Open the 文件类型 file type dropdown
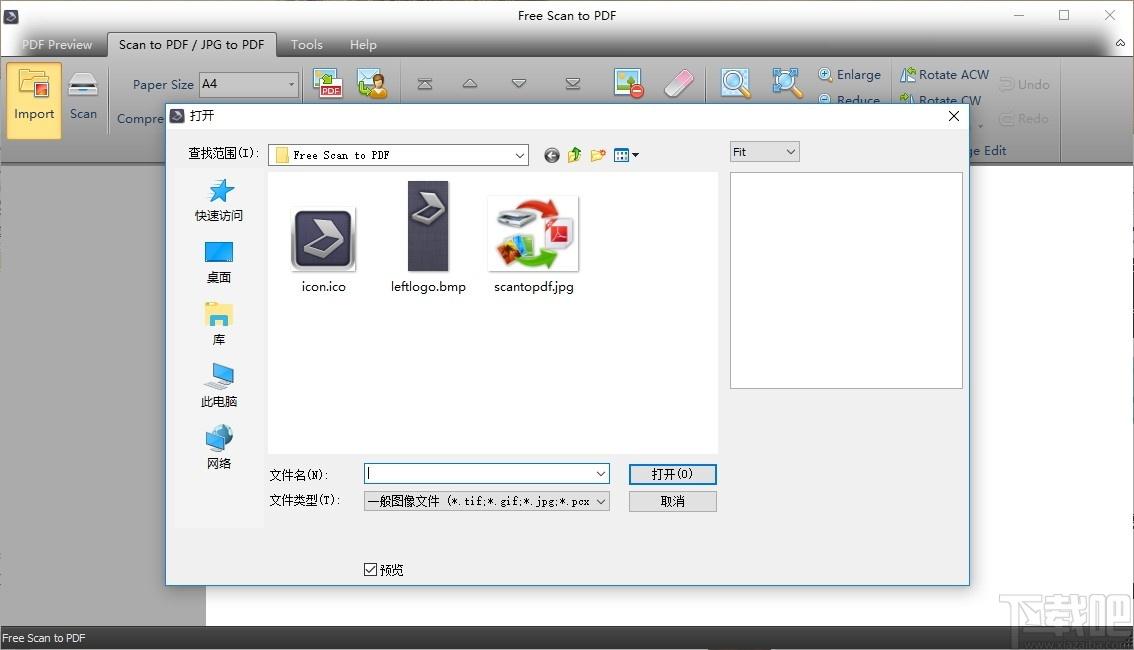Image resolution: width=1134 pixels, height=650 pixels. click(487, 501)
